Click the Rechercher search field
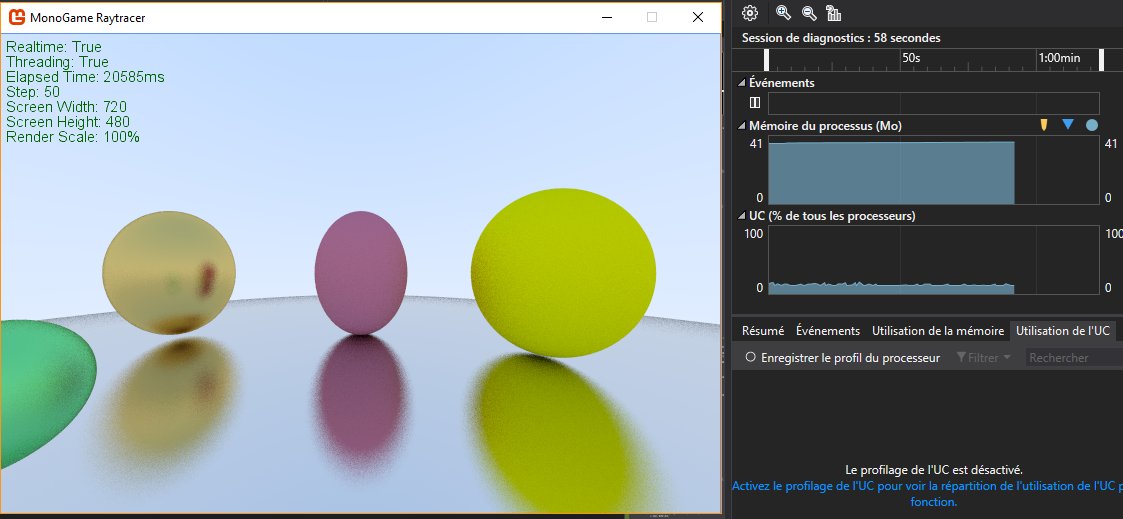1123x519 pixels. [1073, 357]
